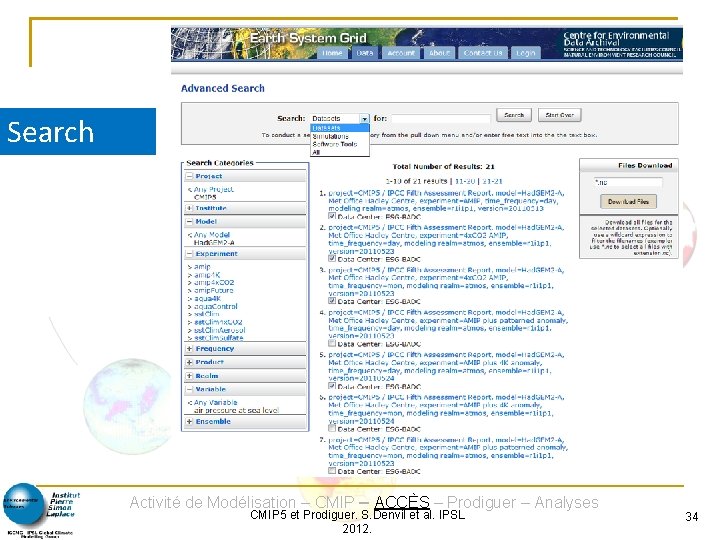Select the aquaControl experiment
720x540 pixels.
pos(216,306)
